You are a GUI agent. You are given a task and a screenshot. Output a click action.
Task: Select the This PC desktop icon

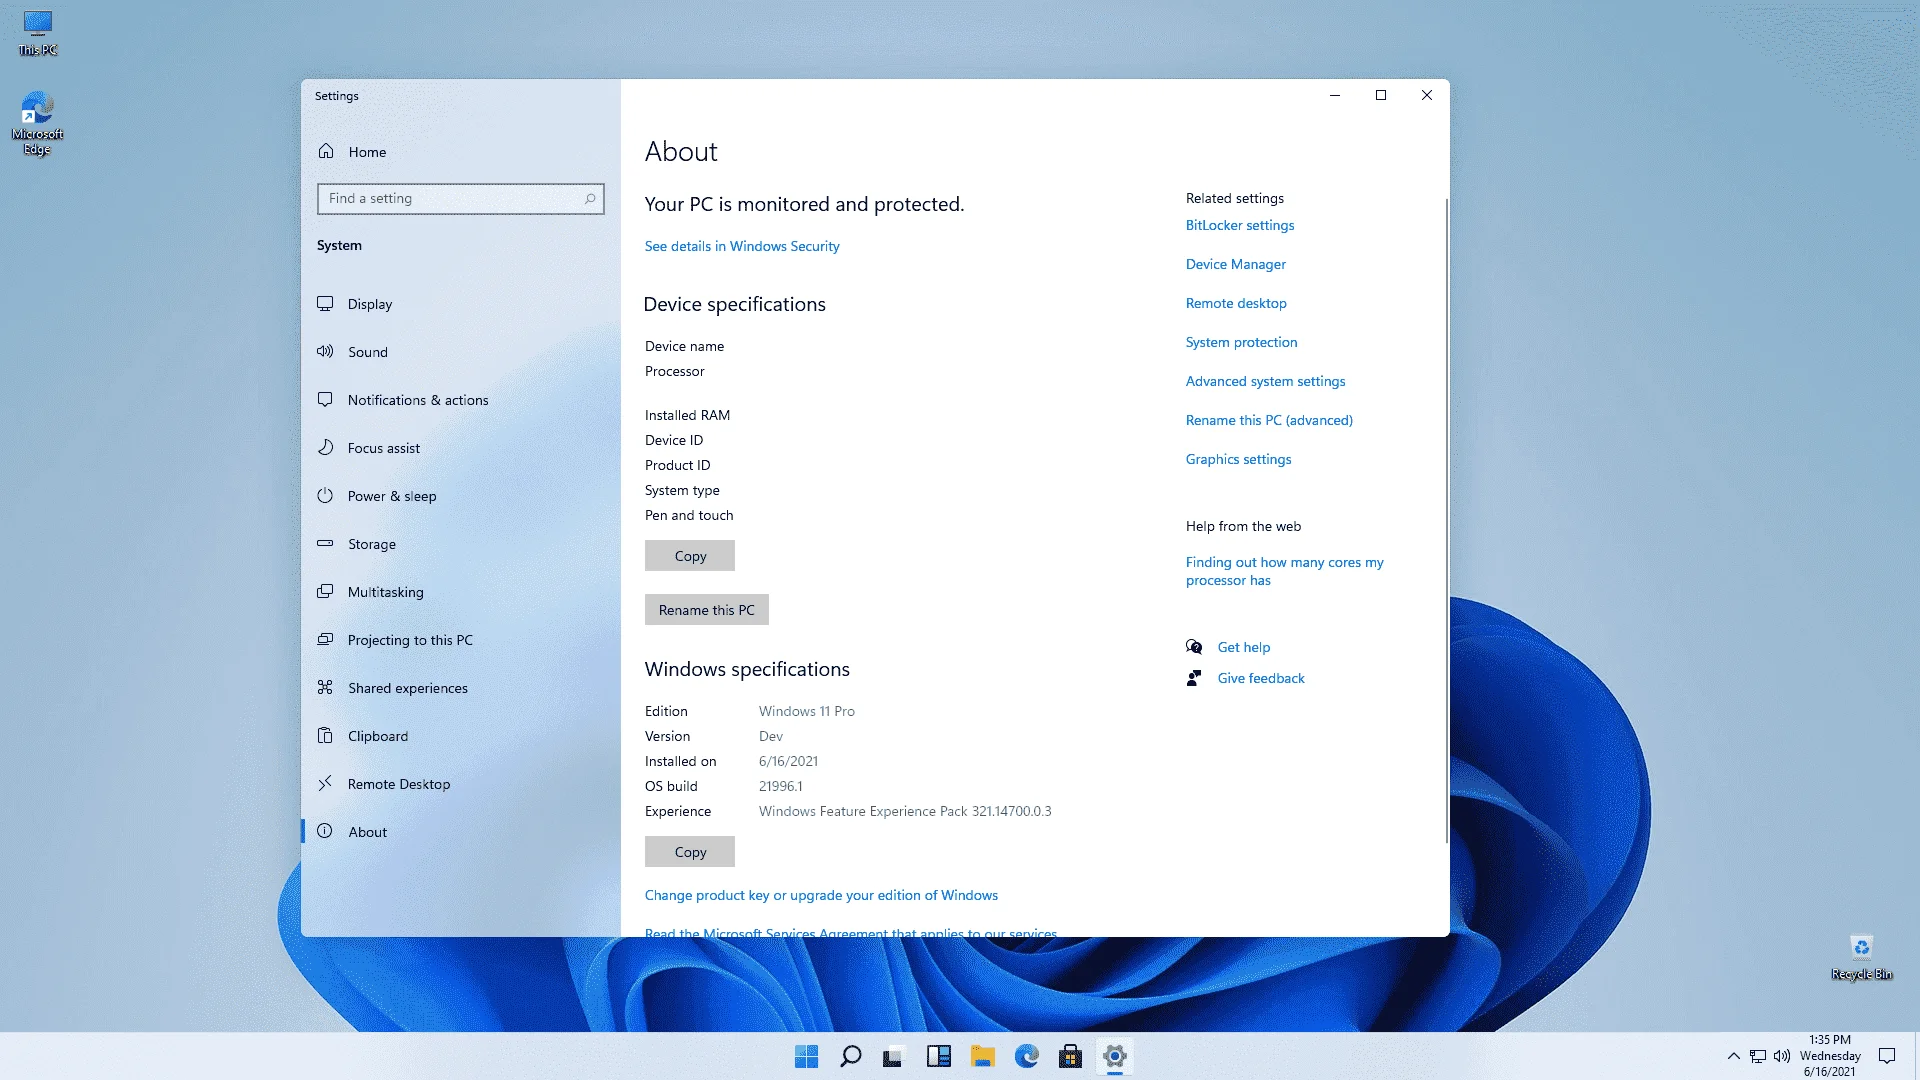point(38,33)
